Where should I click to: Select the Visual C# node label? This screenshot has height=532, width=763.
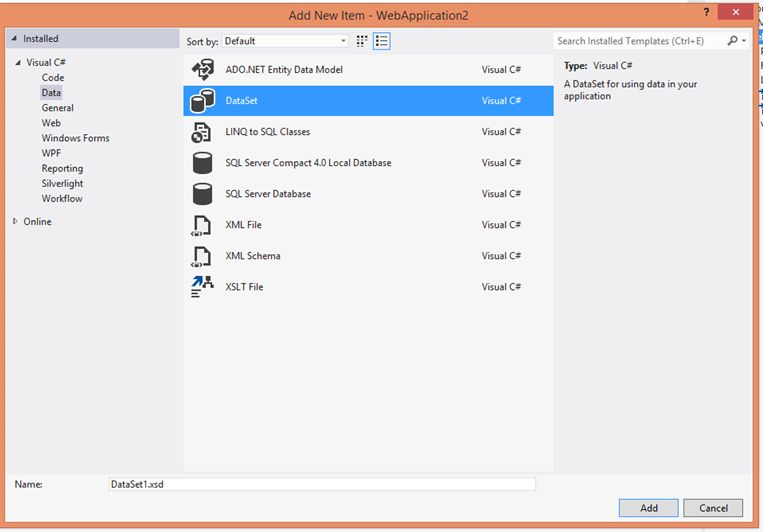46,62
